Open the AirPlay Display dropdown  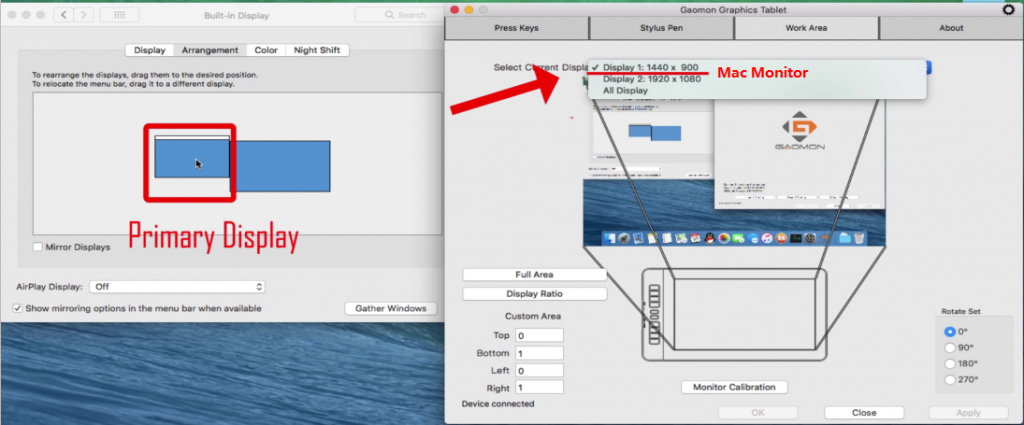pyautogui.click(x=177, y=287)
